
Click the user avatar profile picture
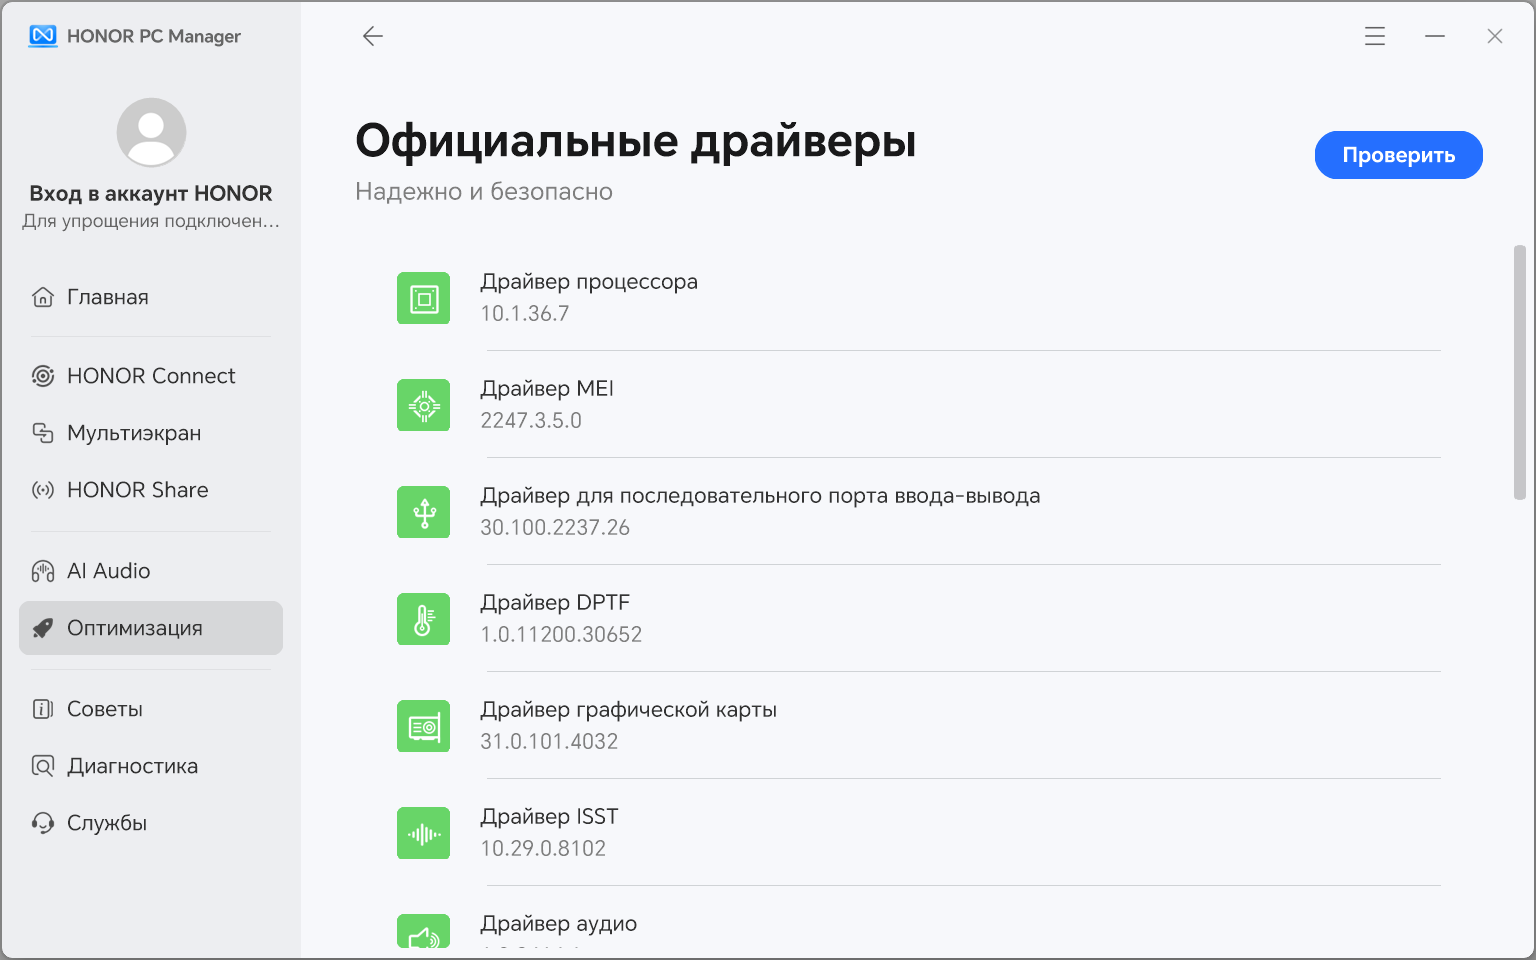point(151,132)
